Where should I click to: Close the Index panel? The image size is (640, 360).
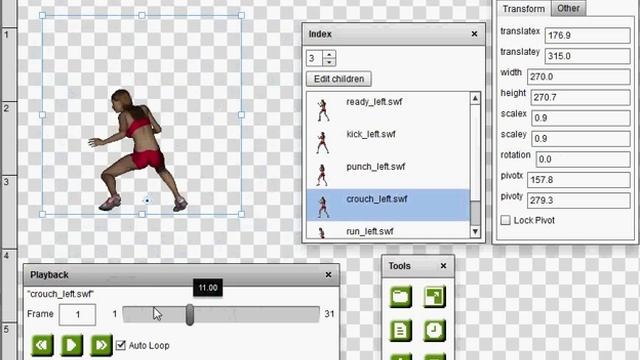(x=474, y=34)
